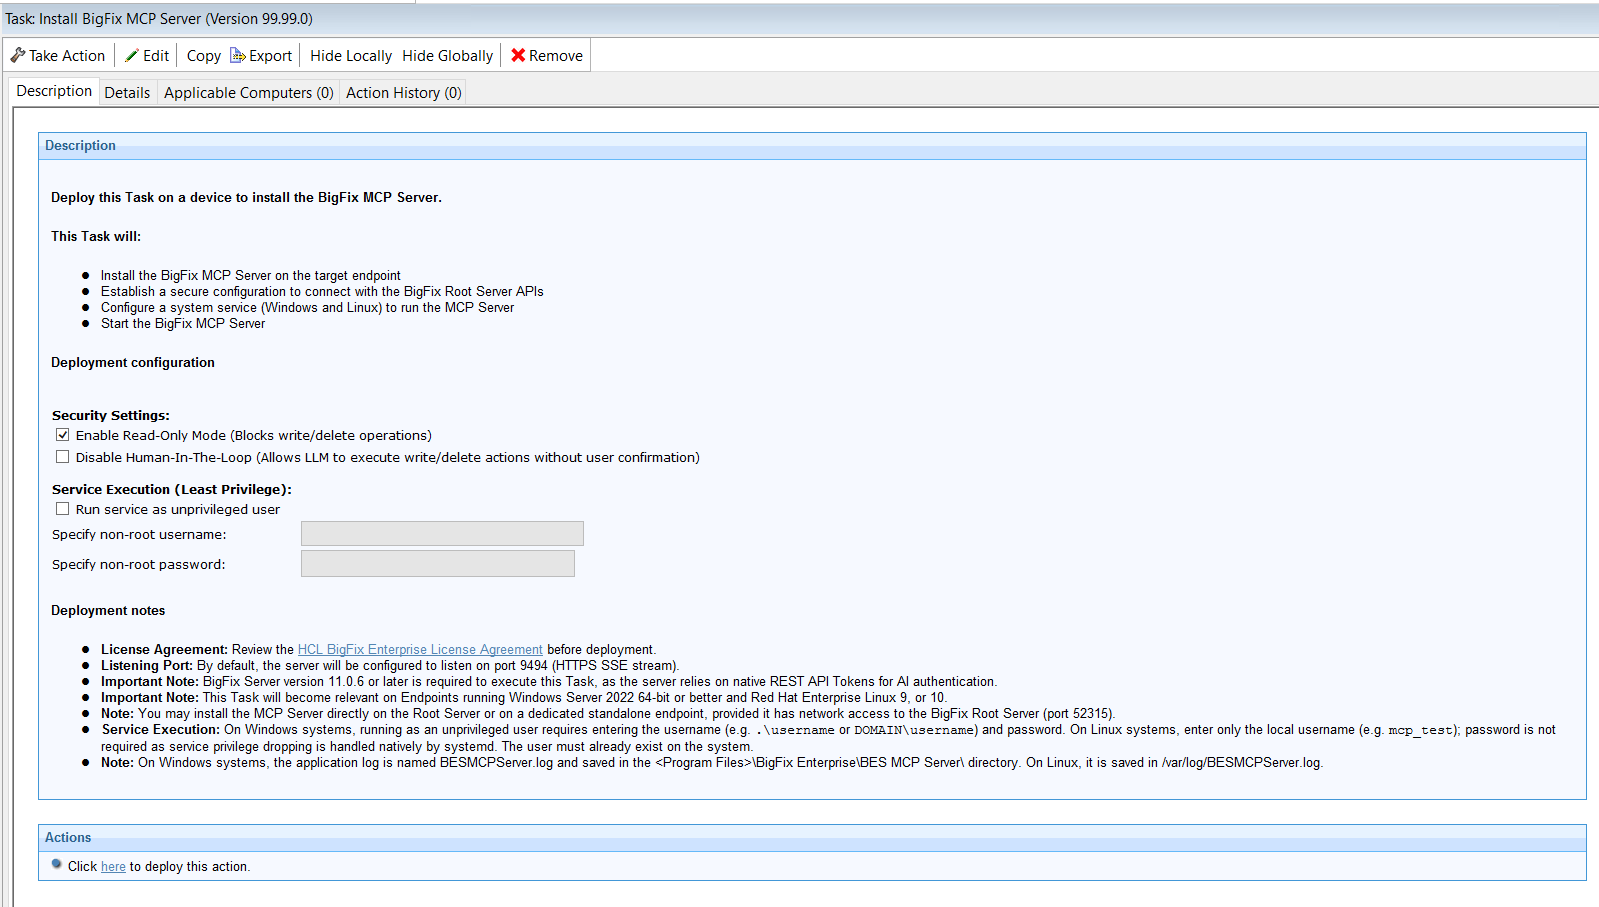
Task: Click the non-root password input field
Action: (438, 564)
